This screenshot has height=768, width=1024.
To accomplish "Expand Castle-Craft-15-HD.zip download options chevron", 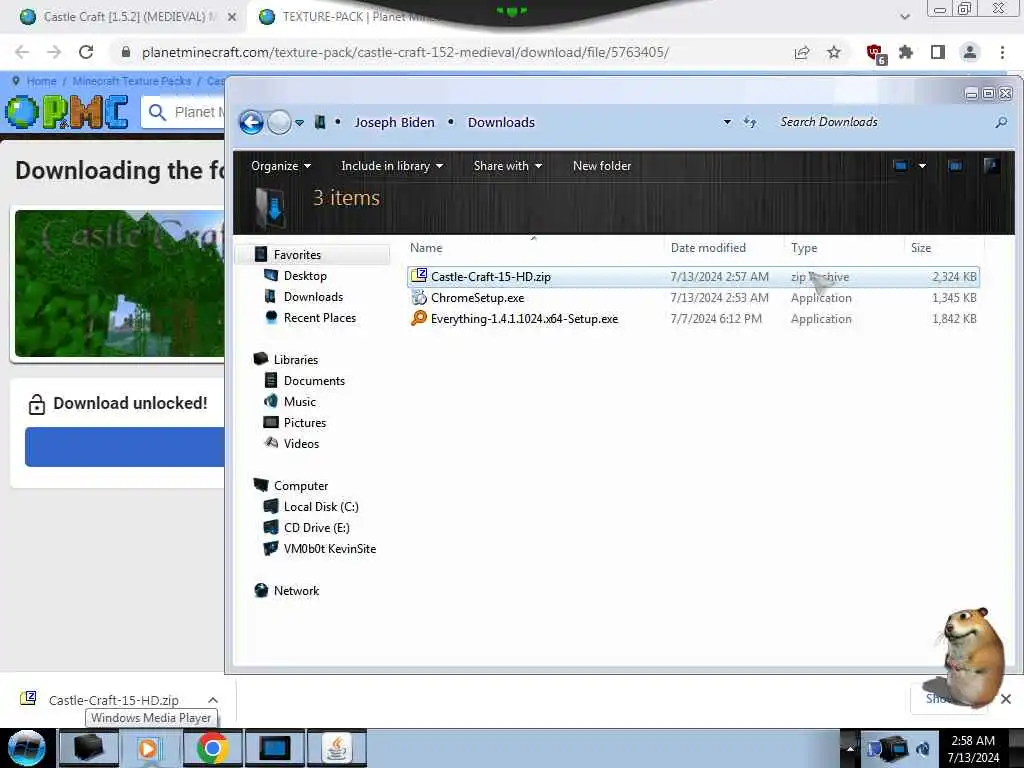I will [x=213, y=700].
